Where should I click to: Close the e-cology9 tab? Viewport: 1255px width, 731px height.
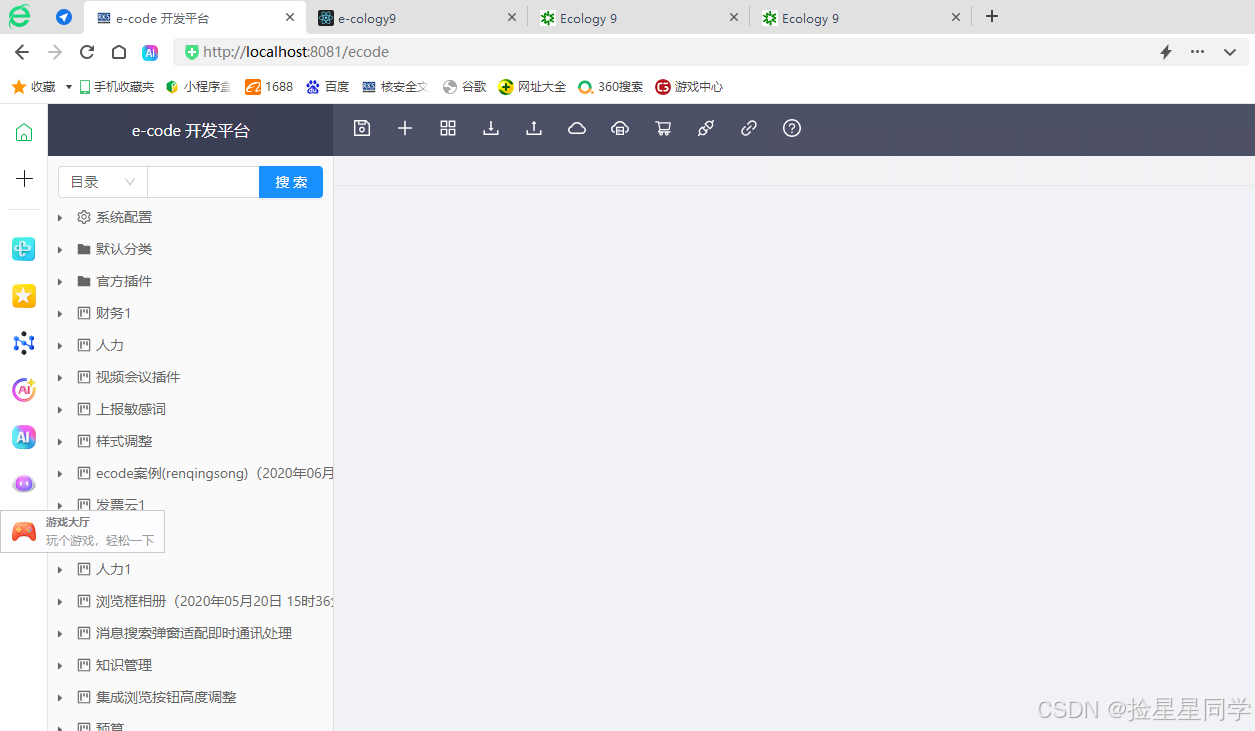(x=512, y=17)
